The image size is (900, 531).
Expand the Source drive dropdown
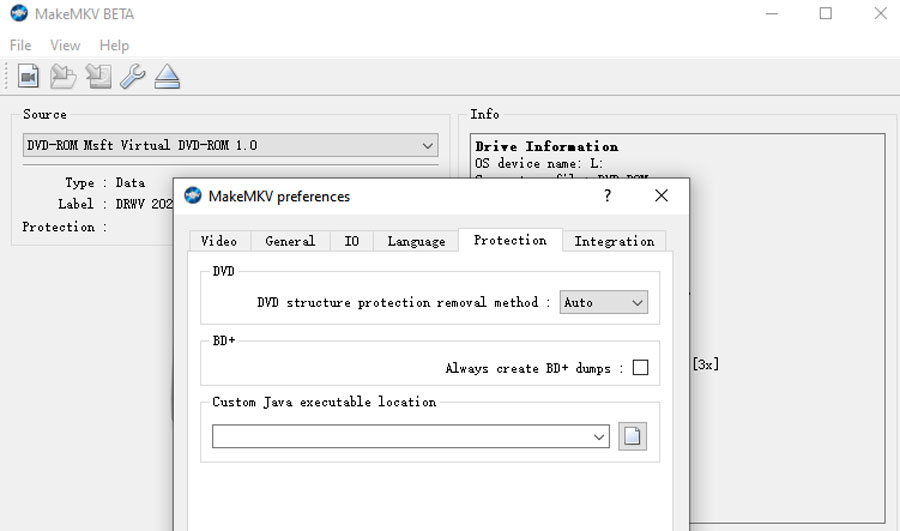tap(230, 145)
